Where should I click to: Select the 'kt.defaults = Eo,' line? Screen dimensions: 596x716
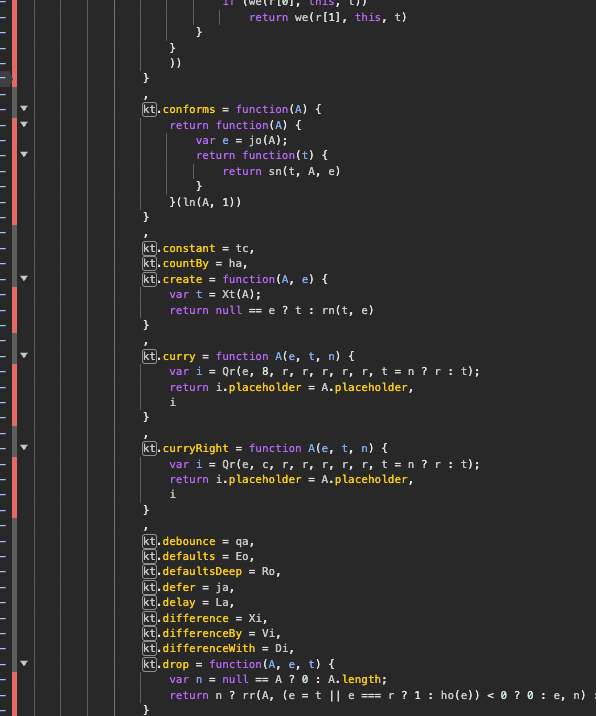(x=198, y=556)
